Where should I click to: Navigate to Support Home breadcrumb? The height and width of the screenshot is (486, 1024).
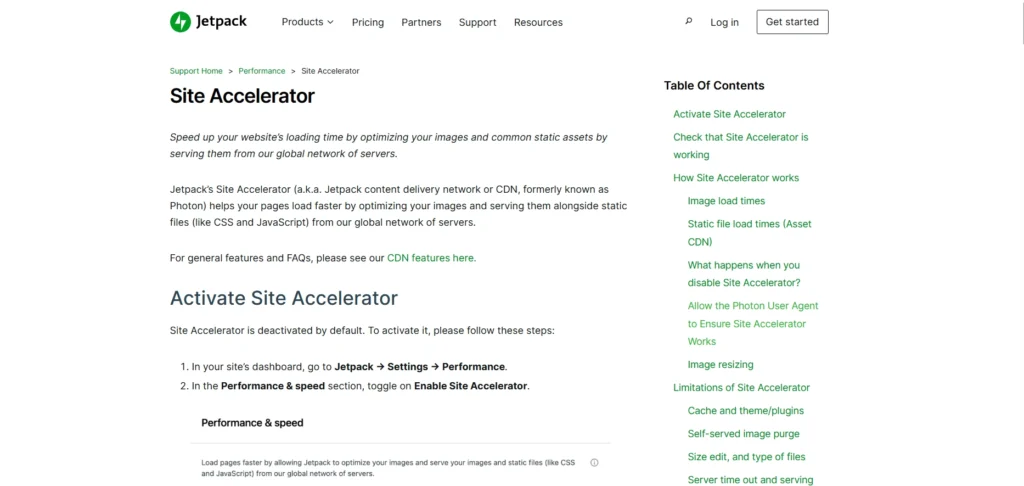(196, 71)
